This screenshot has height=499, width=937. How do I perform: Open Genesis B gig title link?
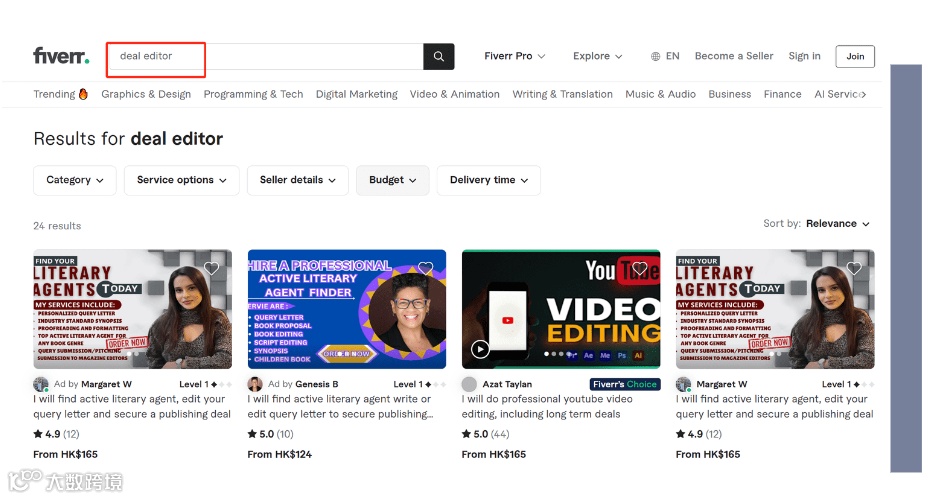click(339, 406)
